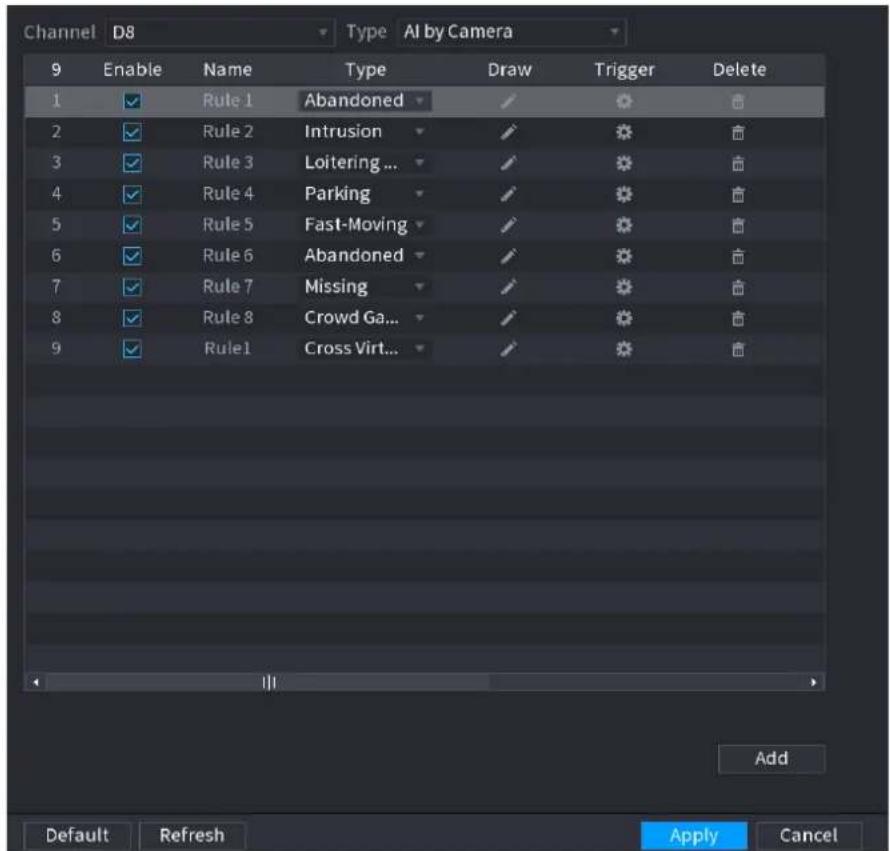This screenshot has width=890, height=851.
Task: Draw region for Rule 7 Missing
Action: click(508, 287)
